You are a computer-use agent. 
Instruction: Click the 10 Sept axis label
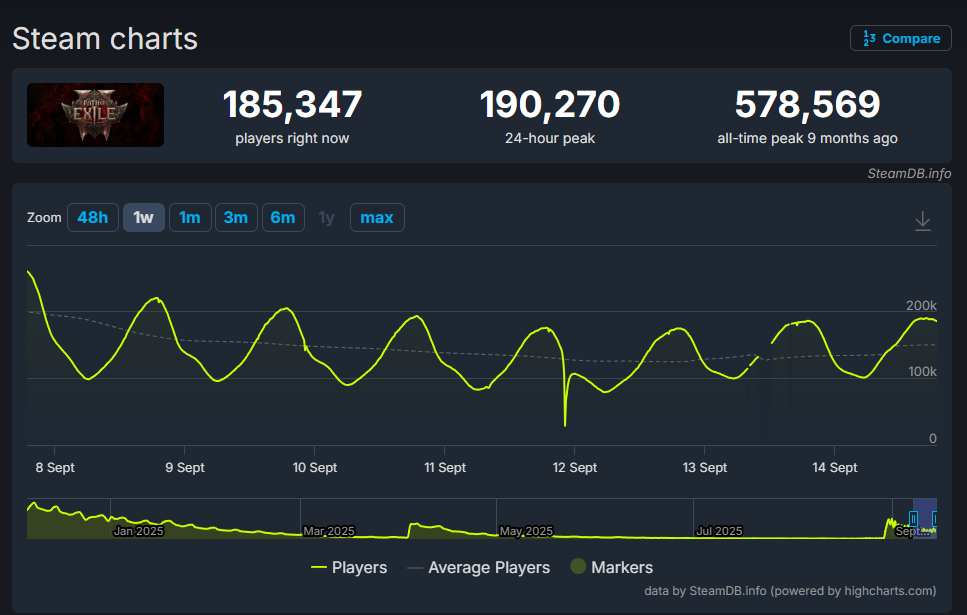(x=315, y=468)
